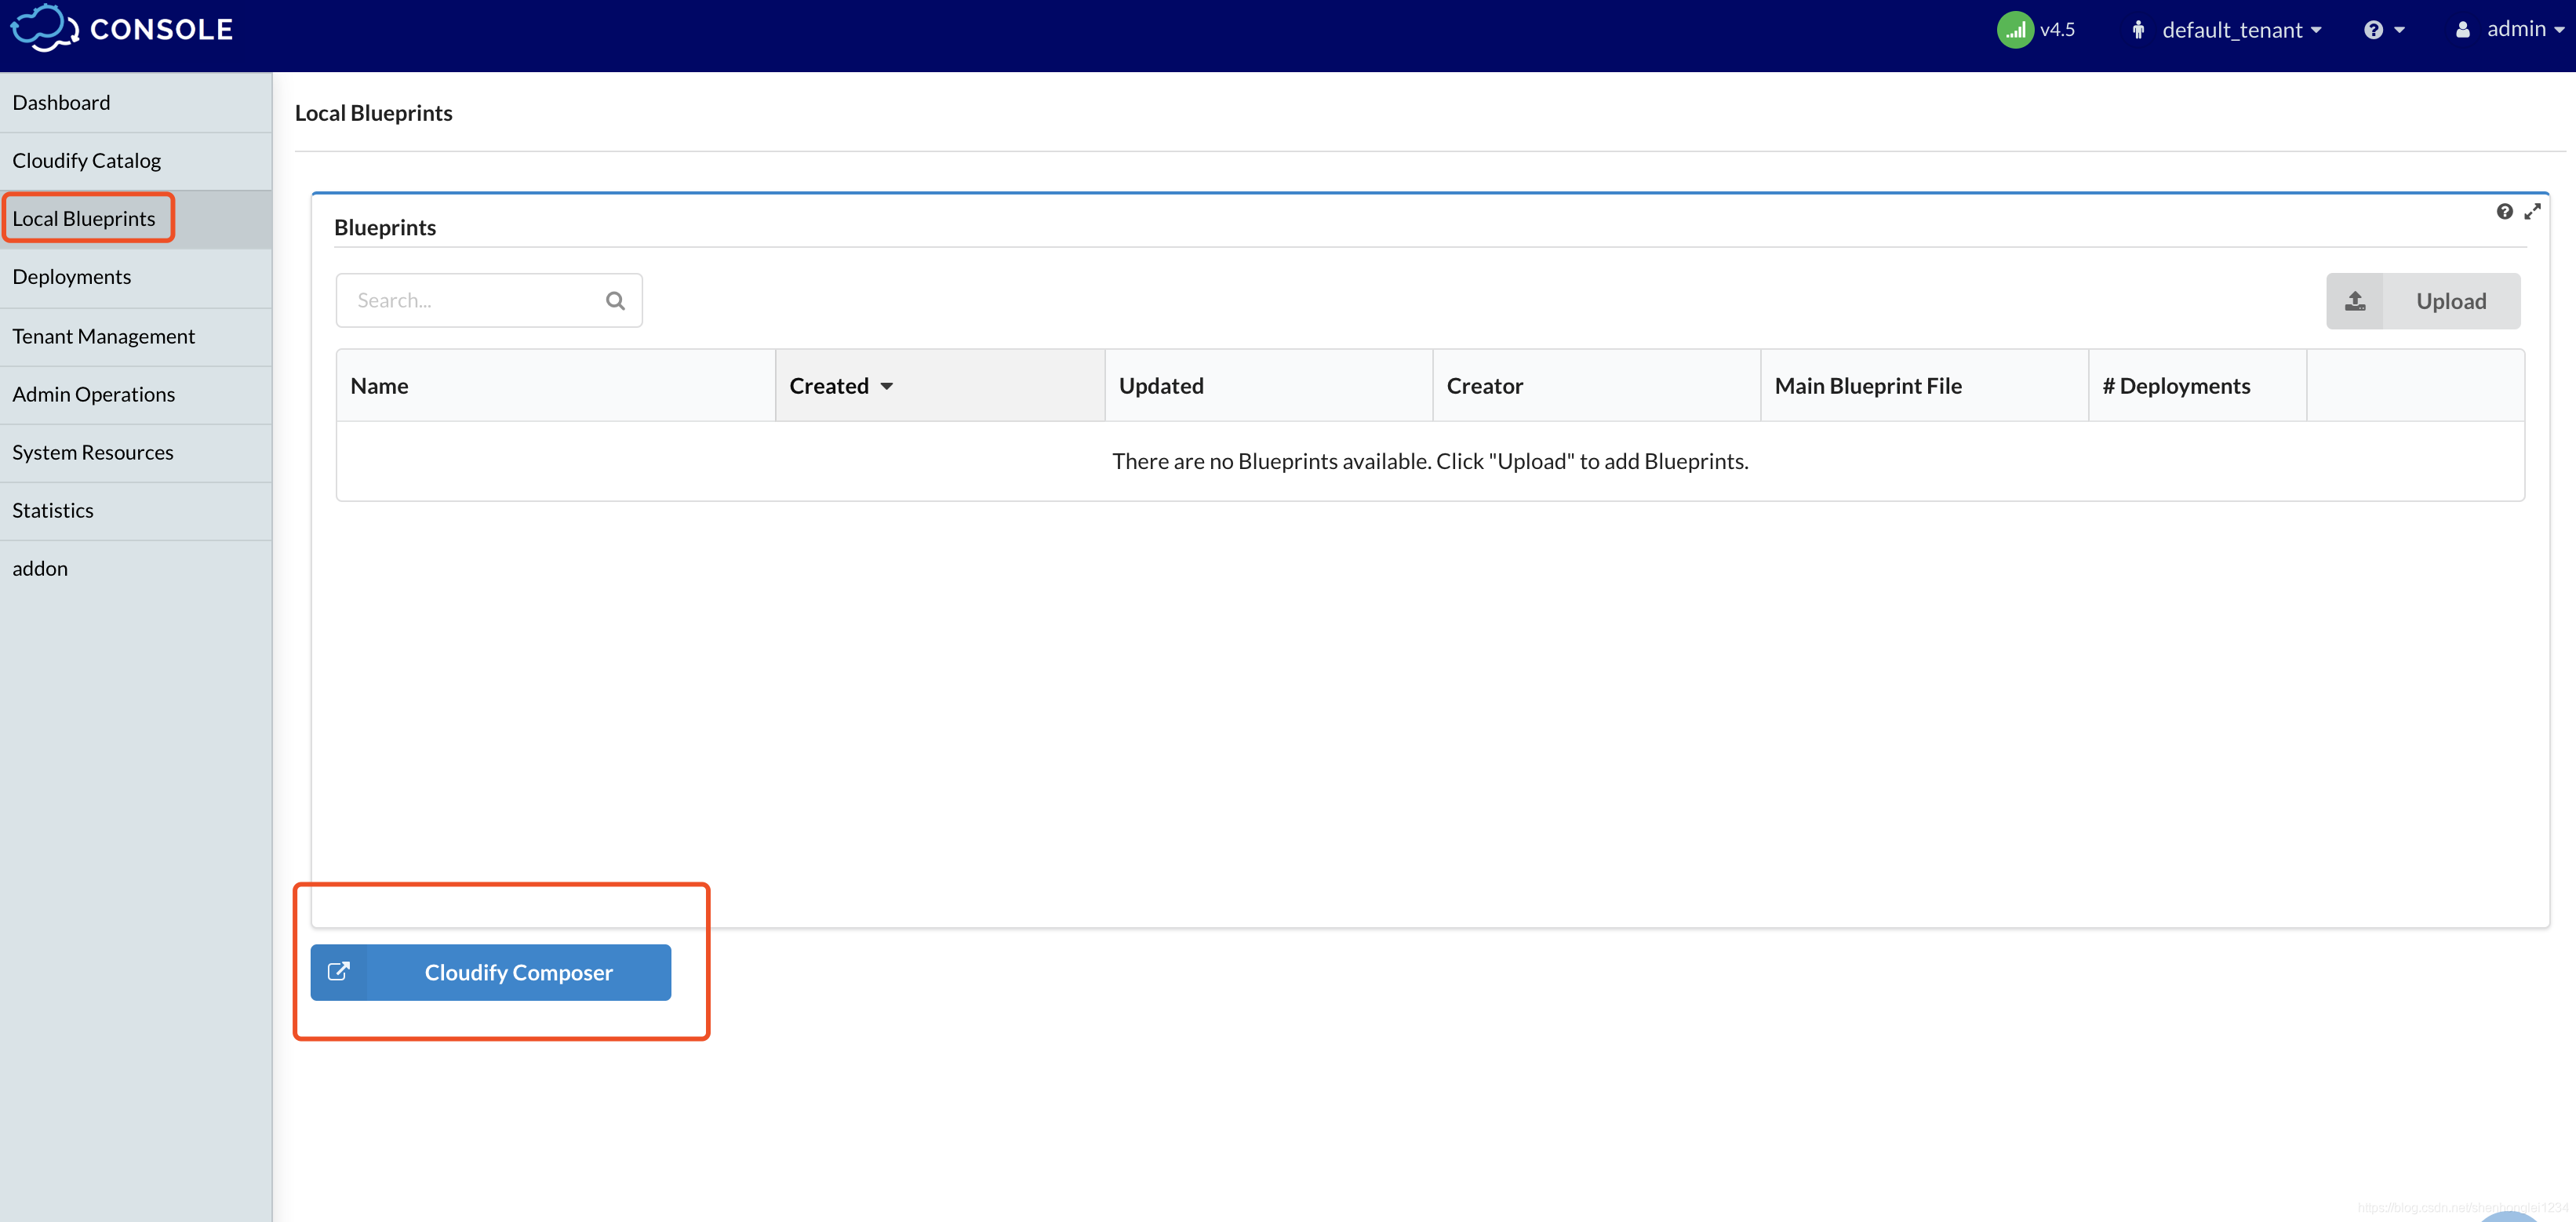Click the no Blueprints available message
Screen dimensions: 2576x1222
(1430, 461)
